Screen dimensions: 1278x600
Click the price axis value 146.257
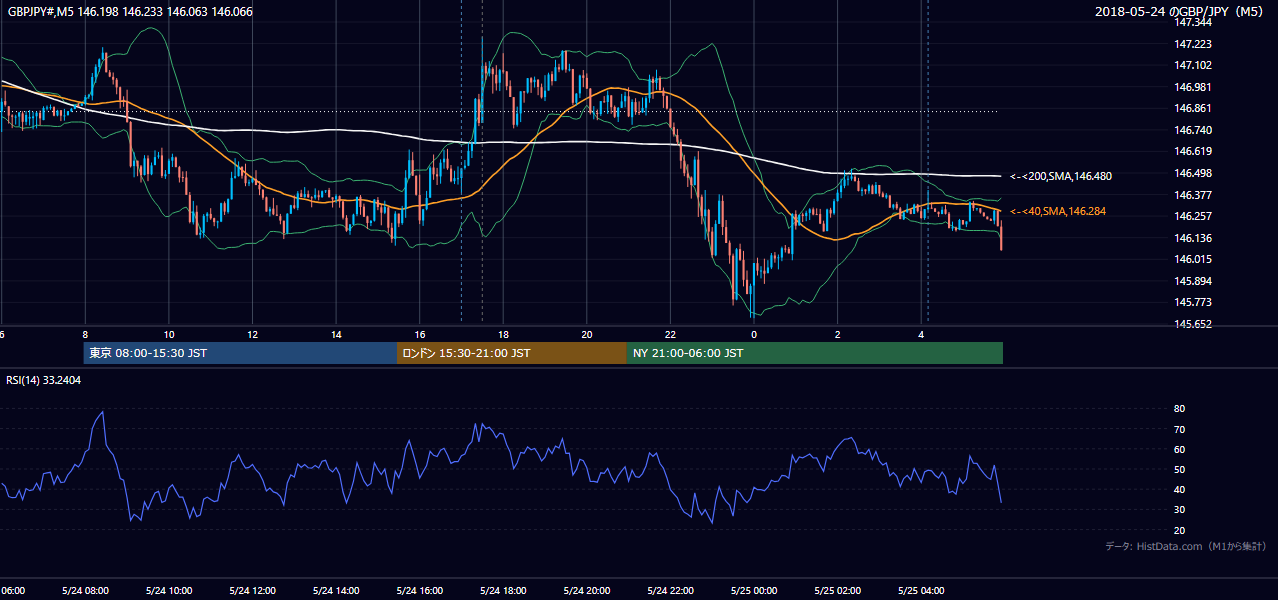1193,216
